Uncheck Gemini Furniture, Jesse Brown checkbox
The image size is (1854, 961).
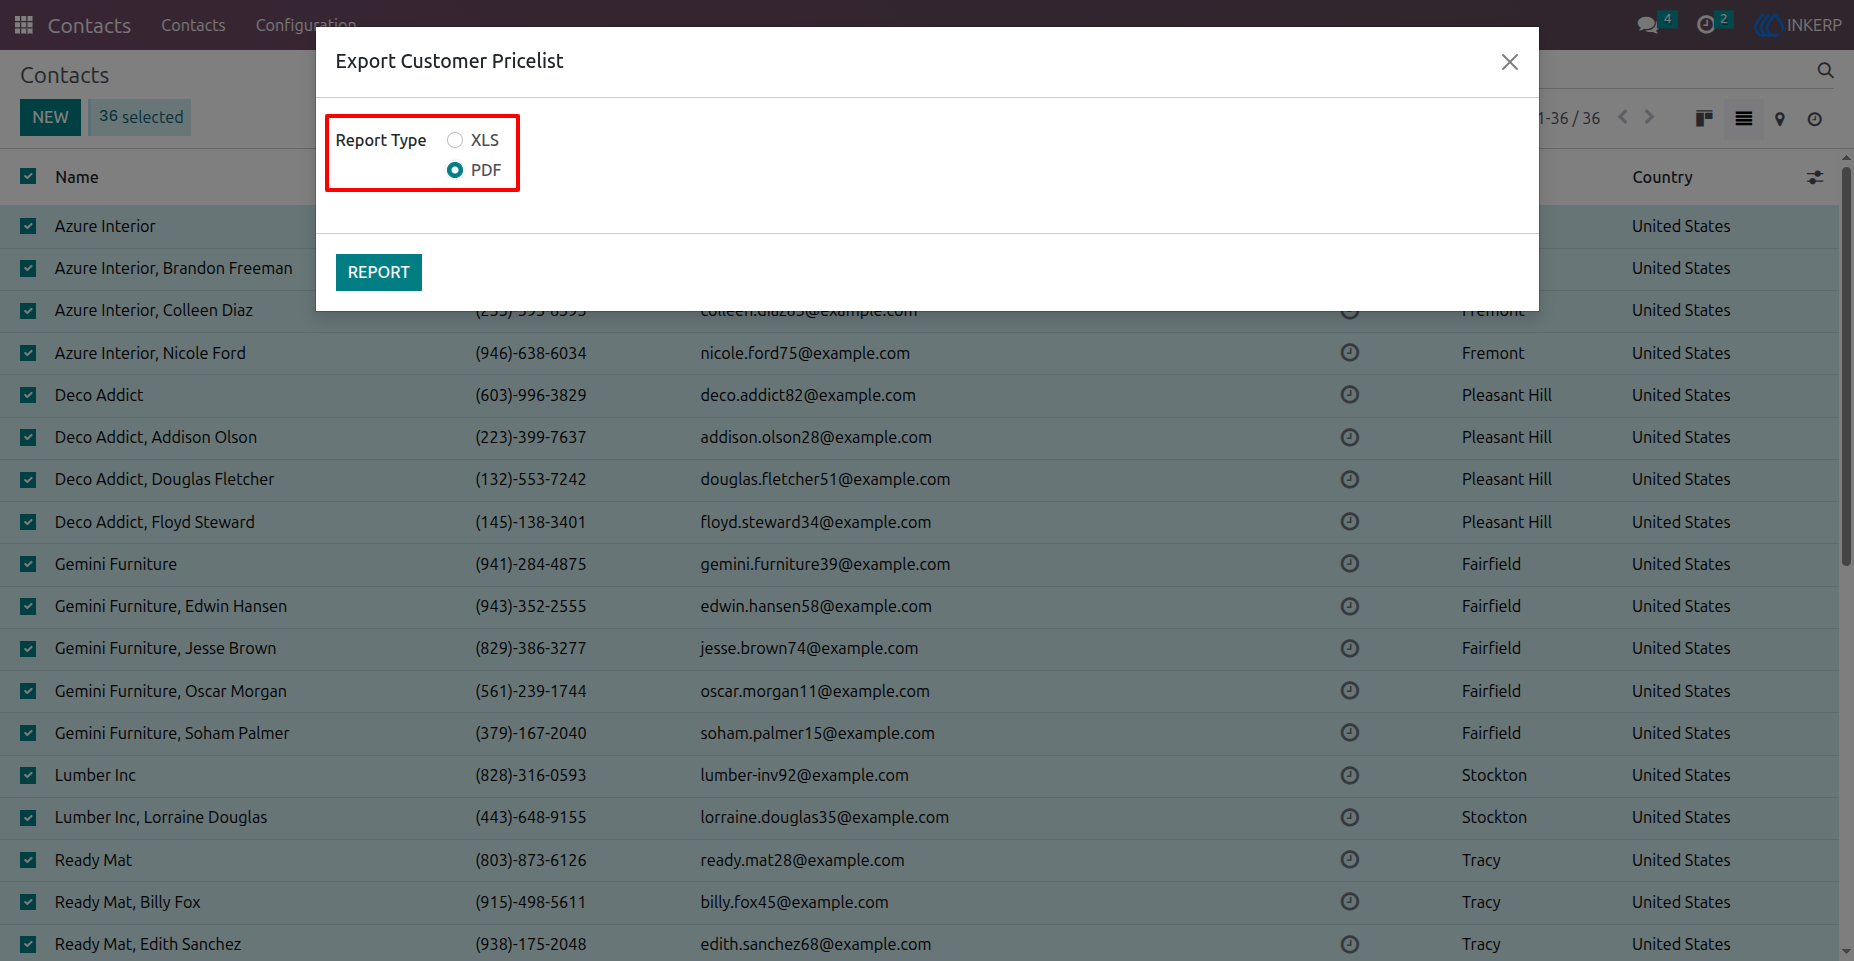click(x=28, y=648)
